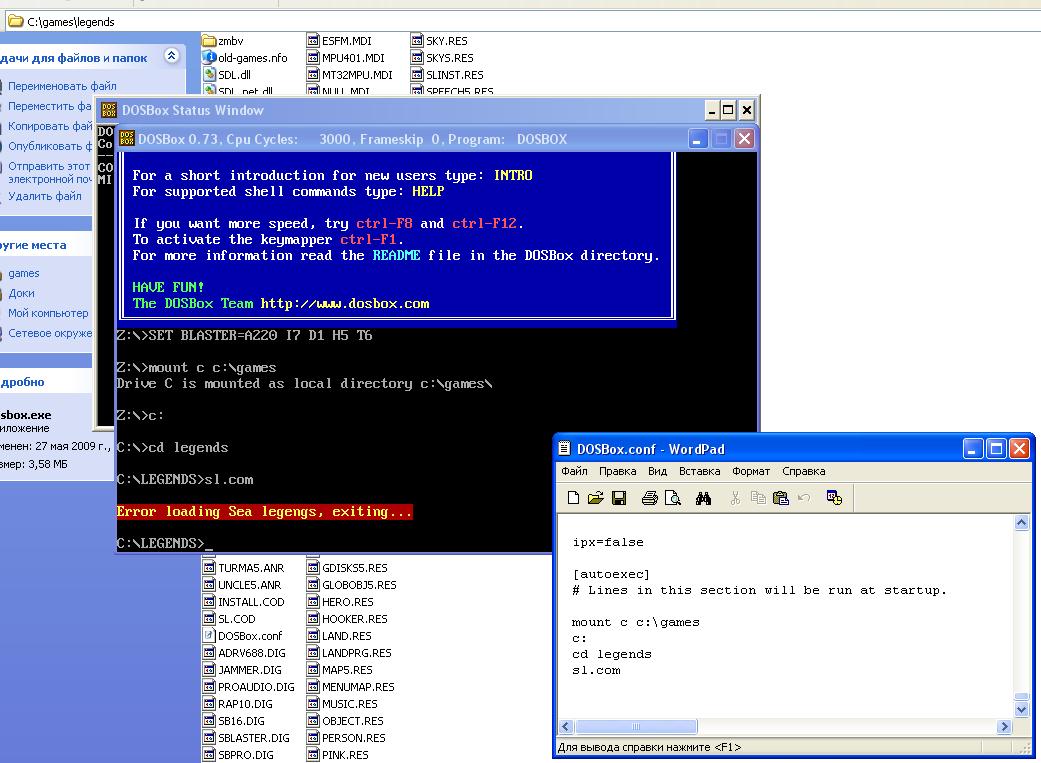Viewport: 1041px width, 763px height.
Task: Select the INSTALL.COD file in the list
Action: pyautogui.click(x=251, y=602)
